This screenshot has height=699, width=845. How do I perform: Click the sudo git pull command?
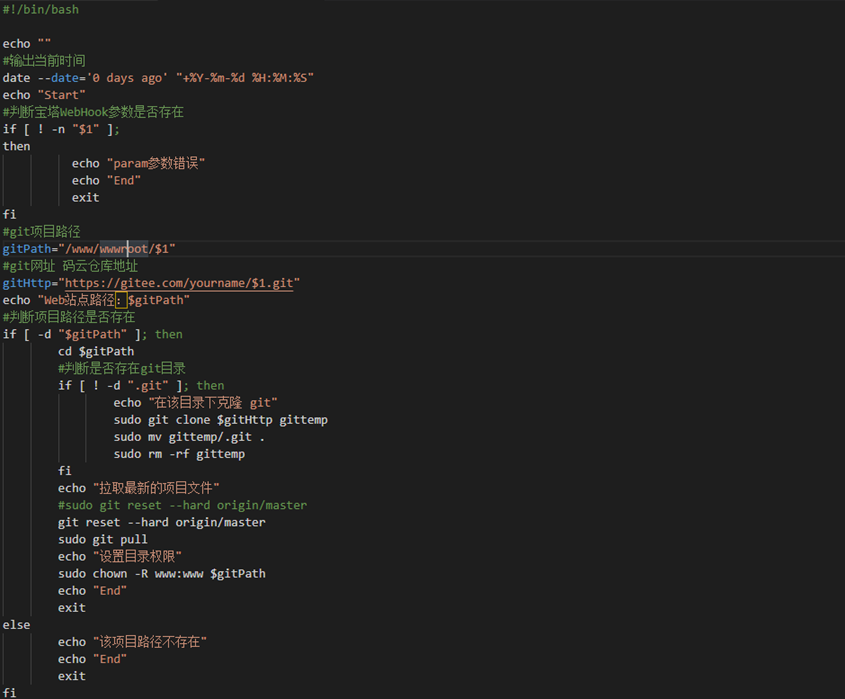[x=103, y=539]
